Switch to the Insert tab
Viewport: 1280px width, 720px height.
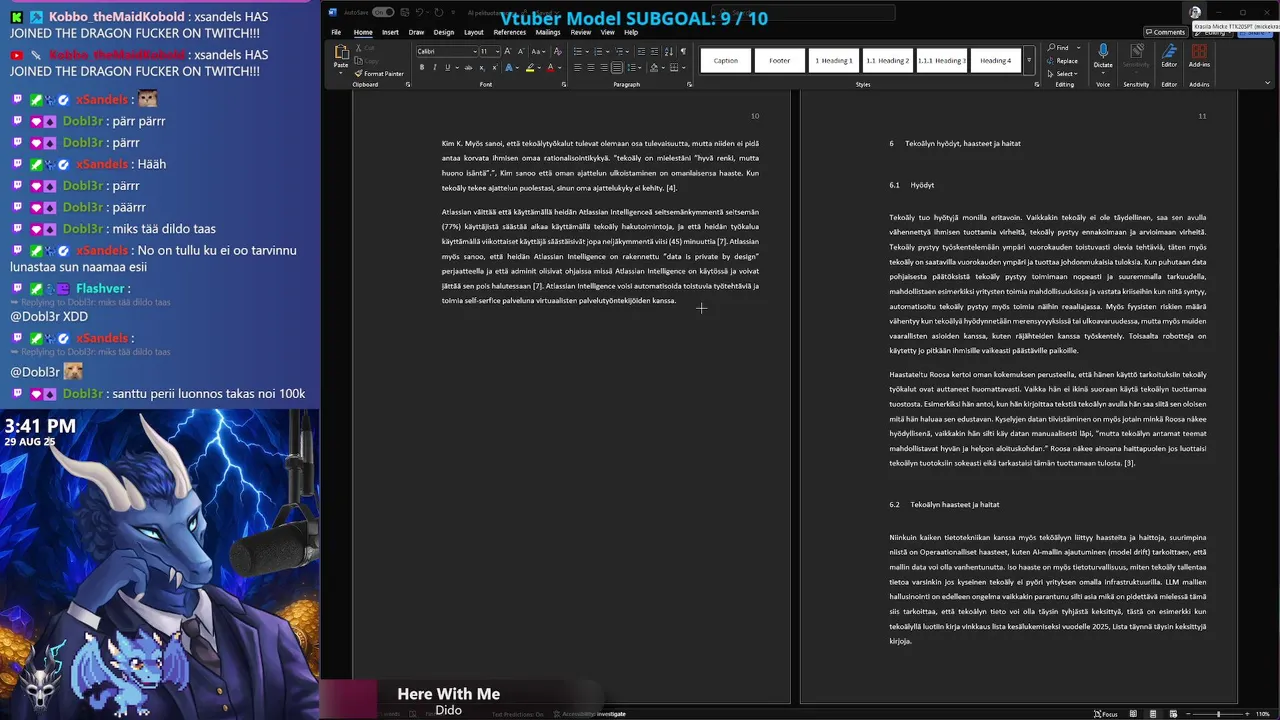tap(390, 32)
